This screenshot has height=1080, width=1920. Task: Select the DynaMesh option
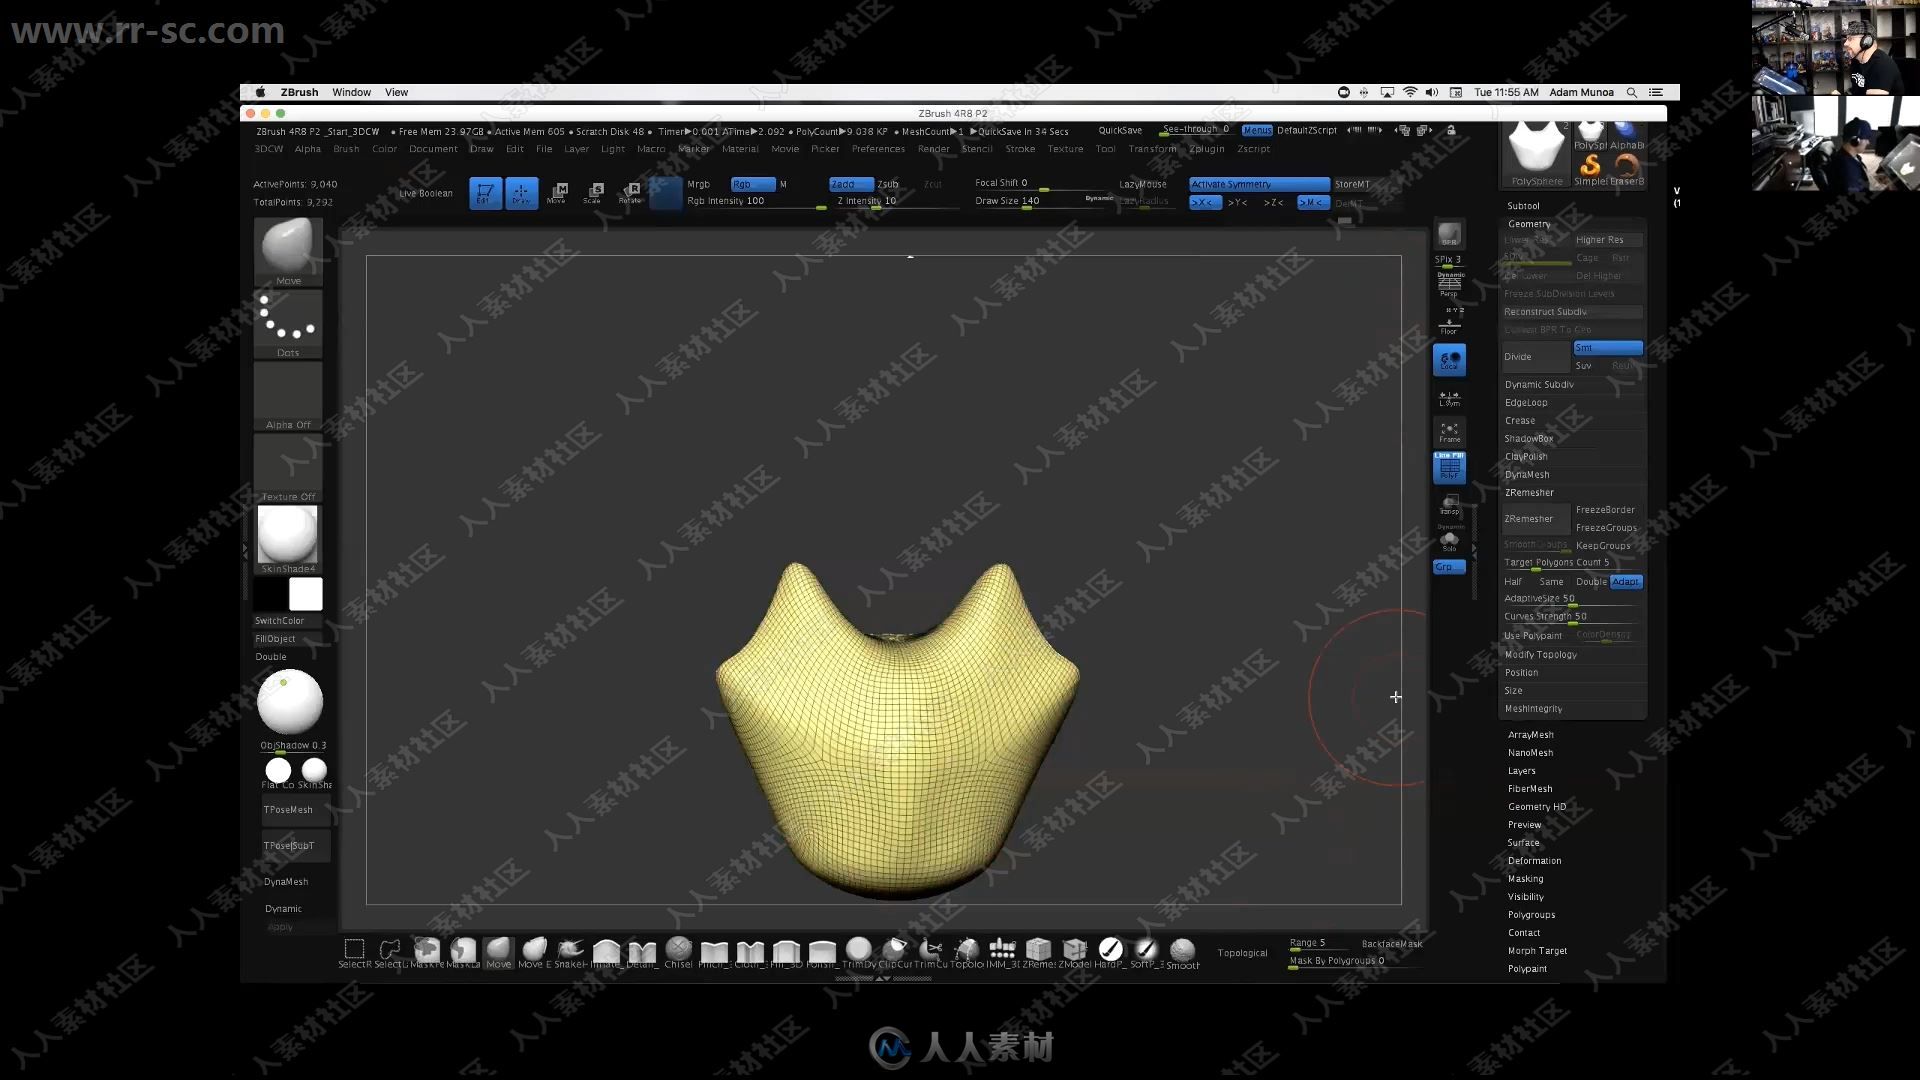[1528, 472]
